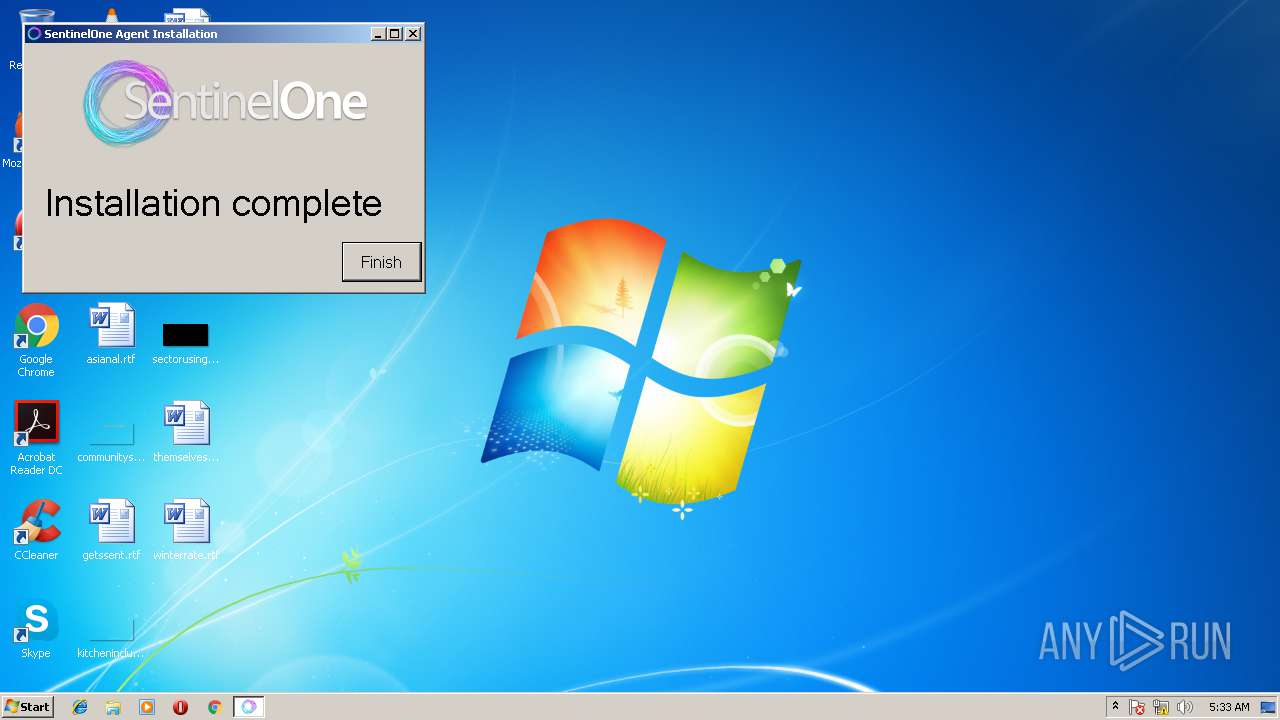Open the Windows Start menu
This screenshot has height=720, width=1280.
pyautogui.click(x=28, y=707)
